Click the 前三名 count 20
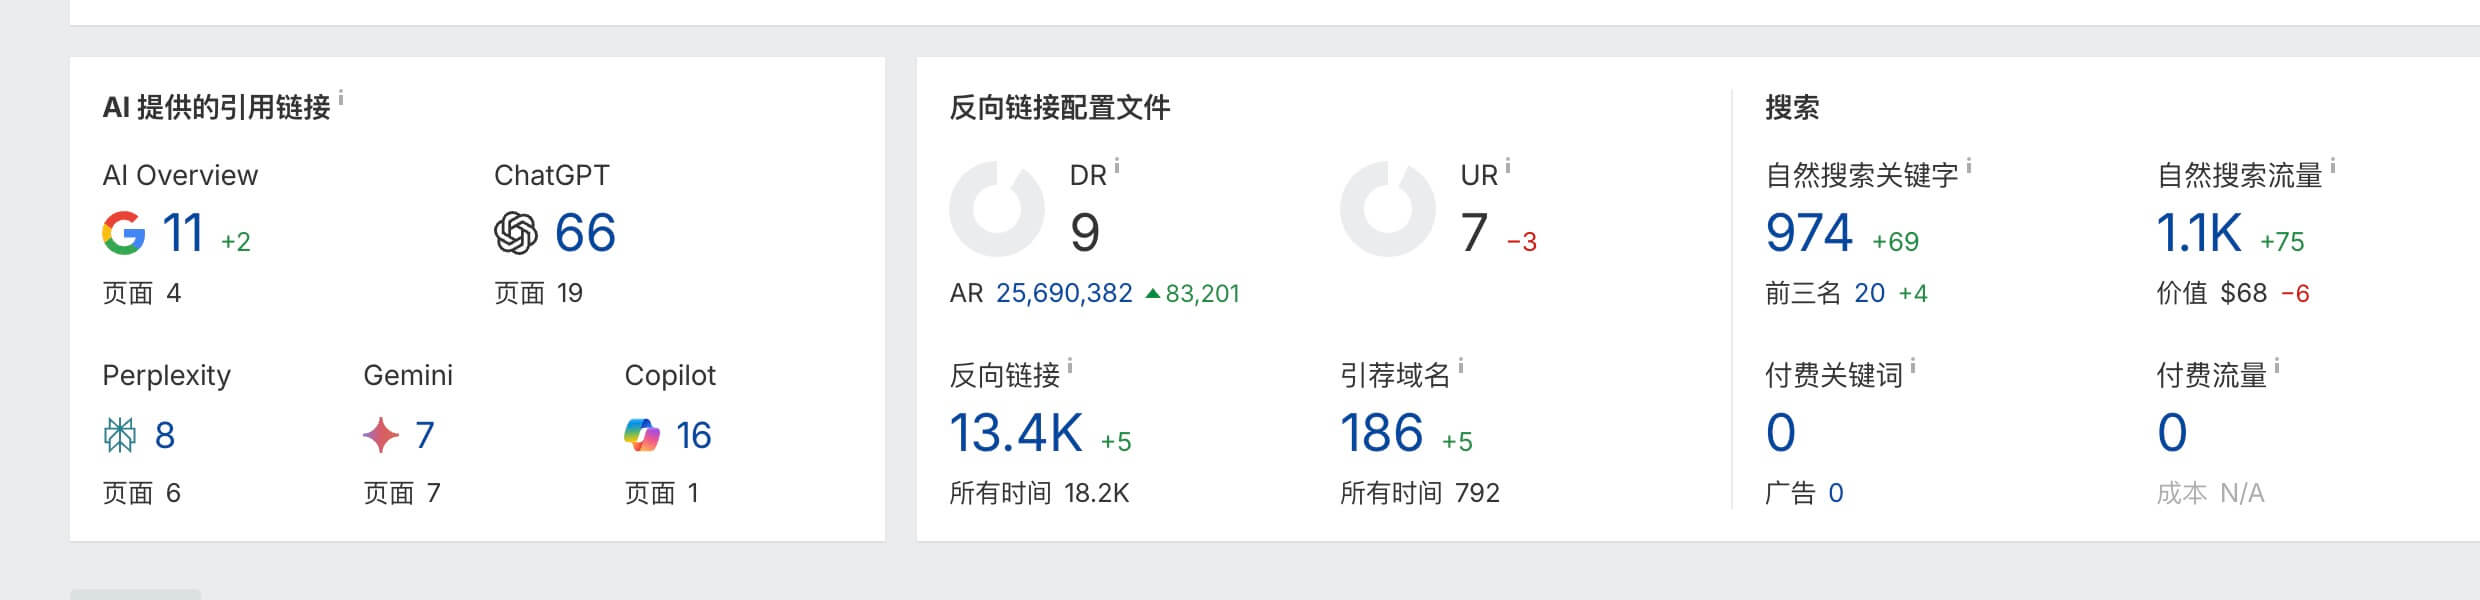Viewport: 2480px width, 600px height. click(1869, 293)
